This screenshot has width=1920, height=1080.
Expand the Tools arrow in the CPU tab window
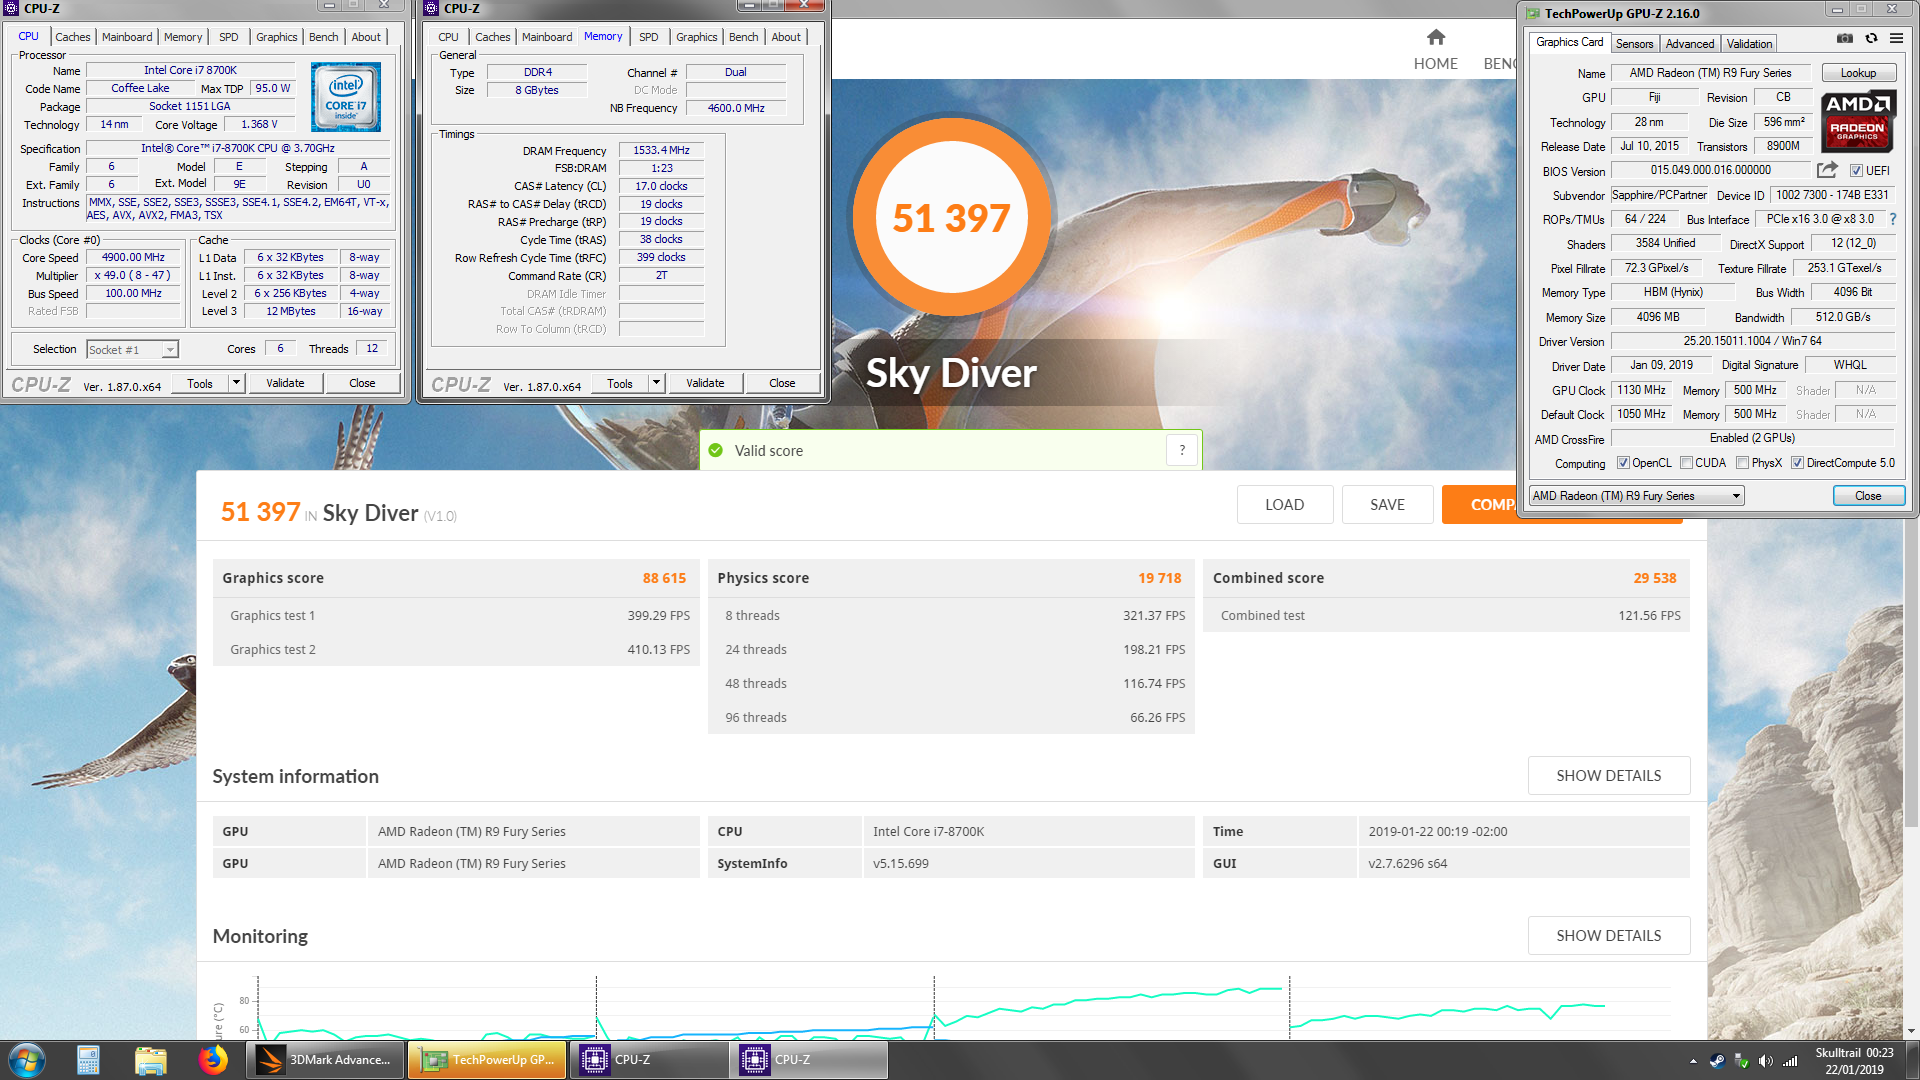pos(237,383)
